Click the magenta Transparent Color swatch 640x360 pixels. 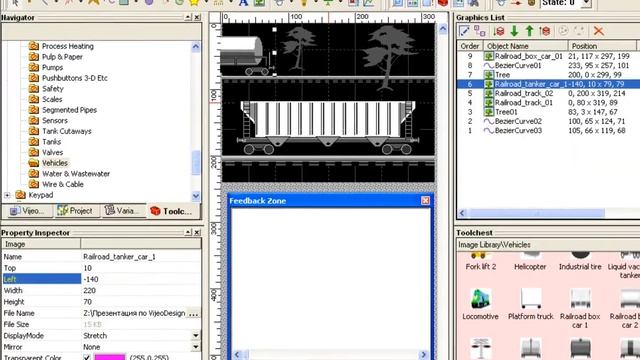110,357
